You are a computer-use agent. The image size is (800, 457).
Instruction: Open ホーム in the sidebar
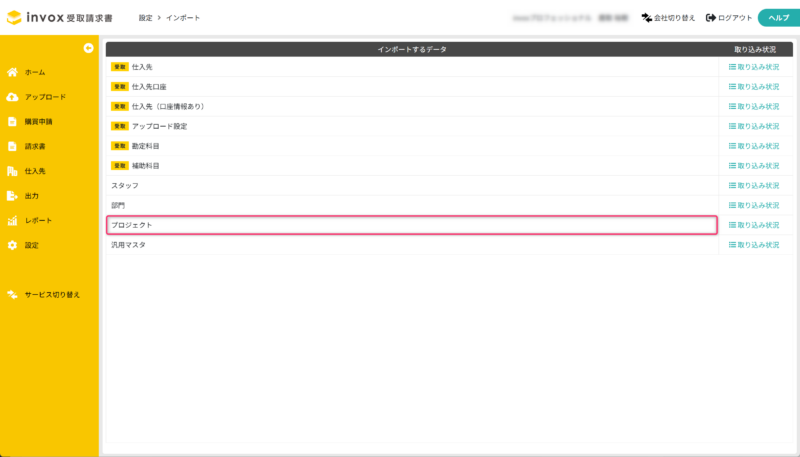pos(35,72)
